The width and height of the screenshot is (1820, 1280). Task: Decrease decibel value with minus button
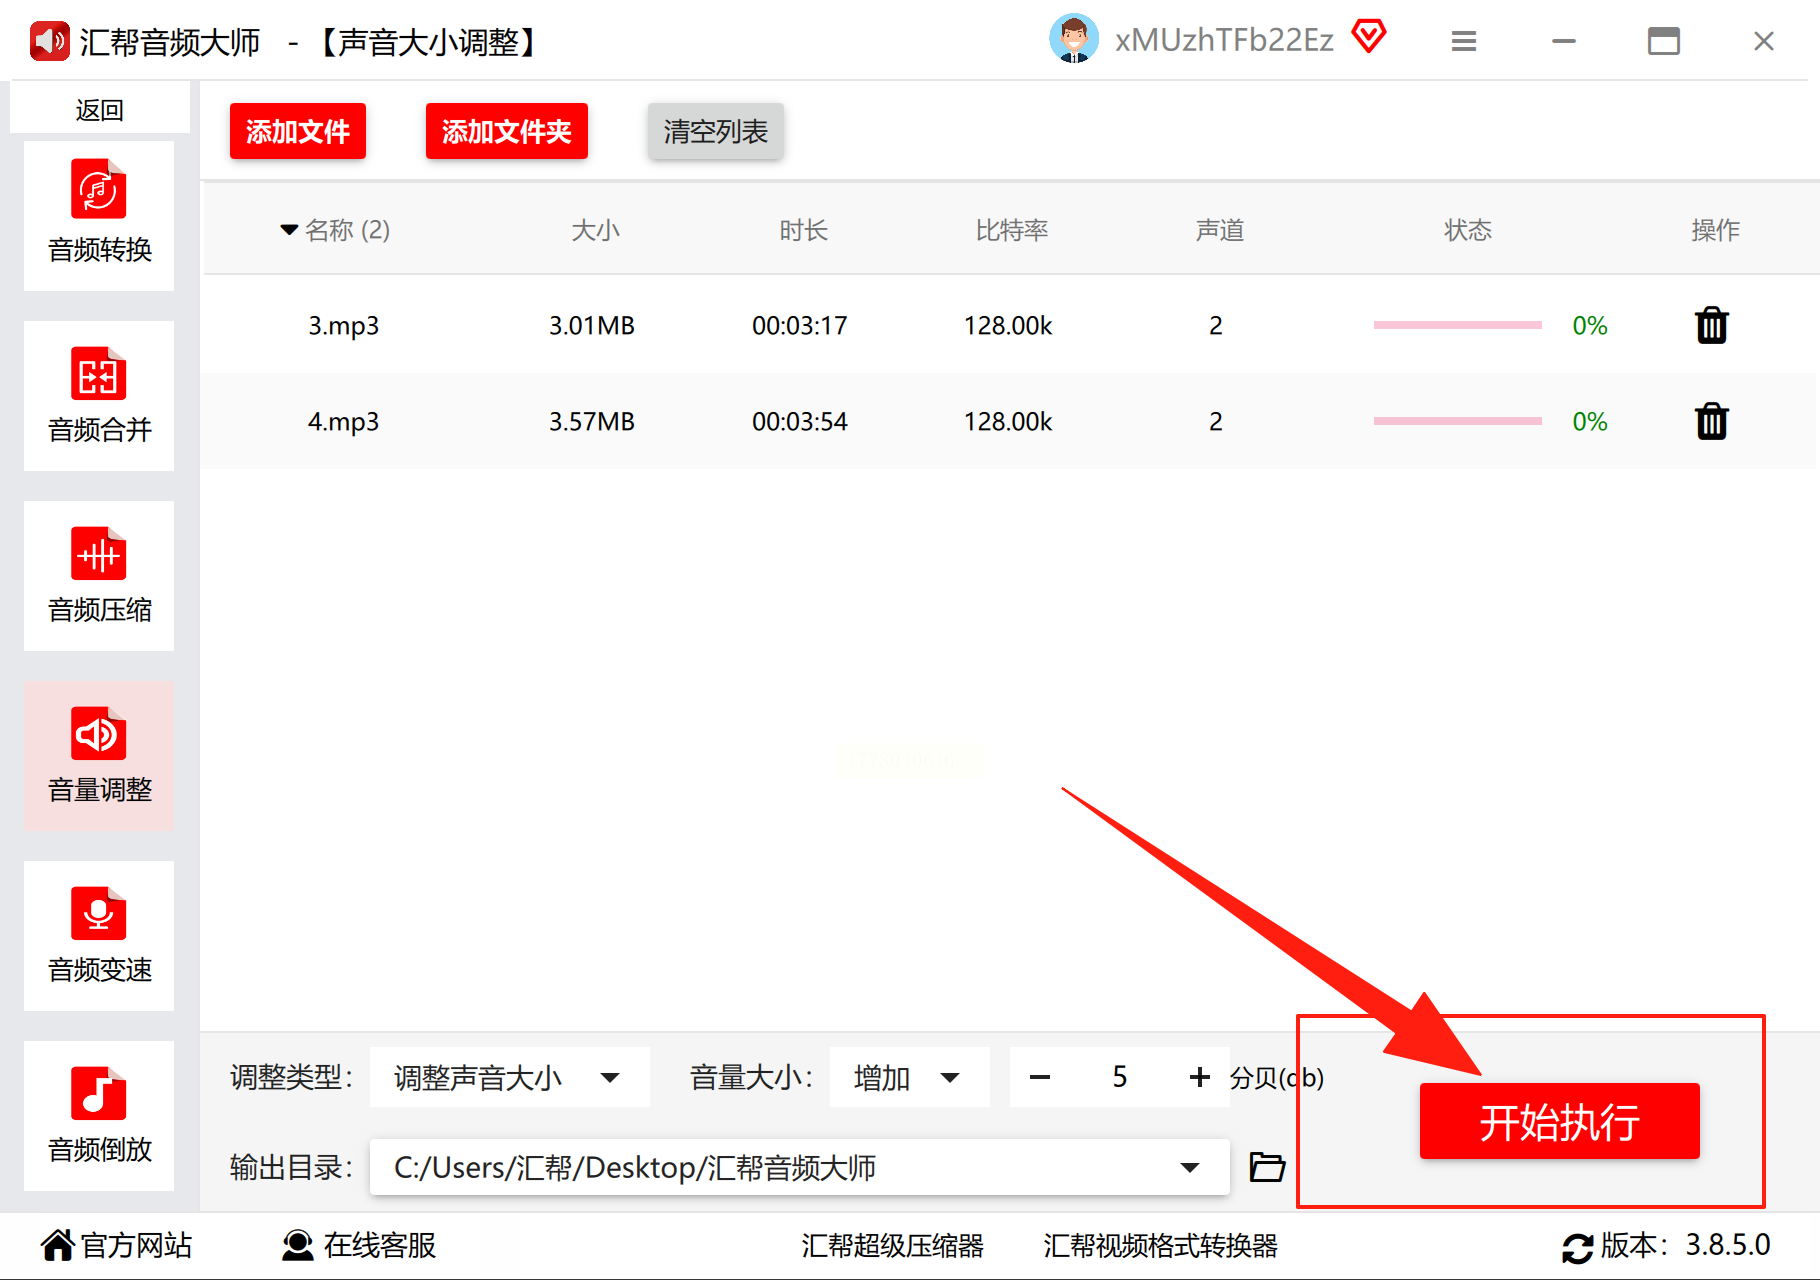click(1040, 1077)
